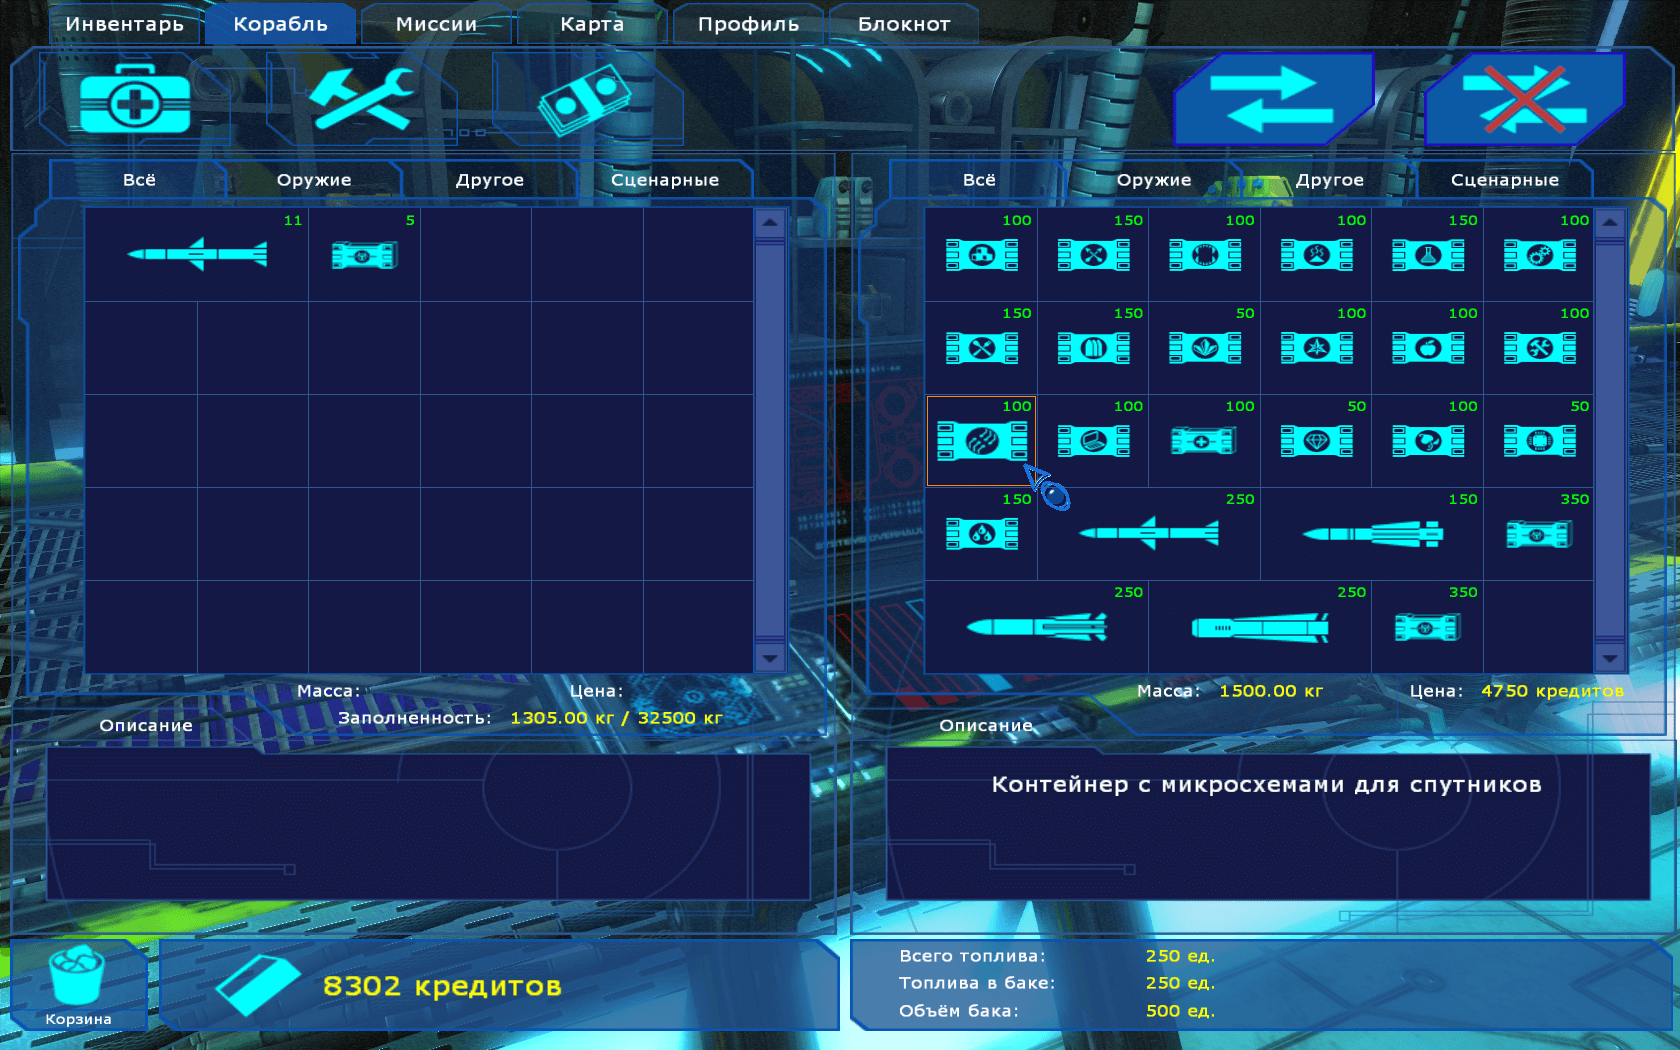Click the ship cargo scroll-down arrow
This screenshot has width=1680, height=1050.
769,658
